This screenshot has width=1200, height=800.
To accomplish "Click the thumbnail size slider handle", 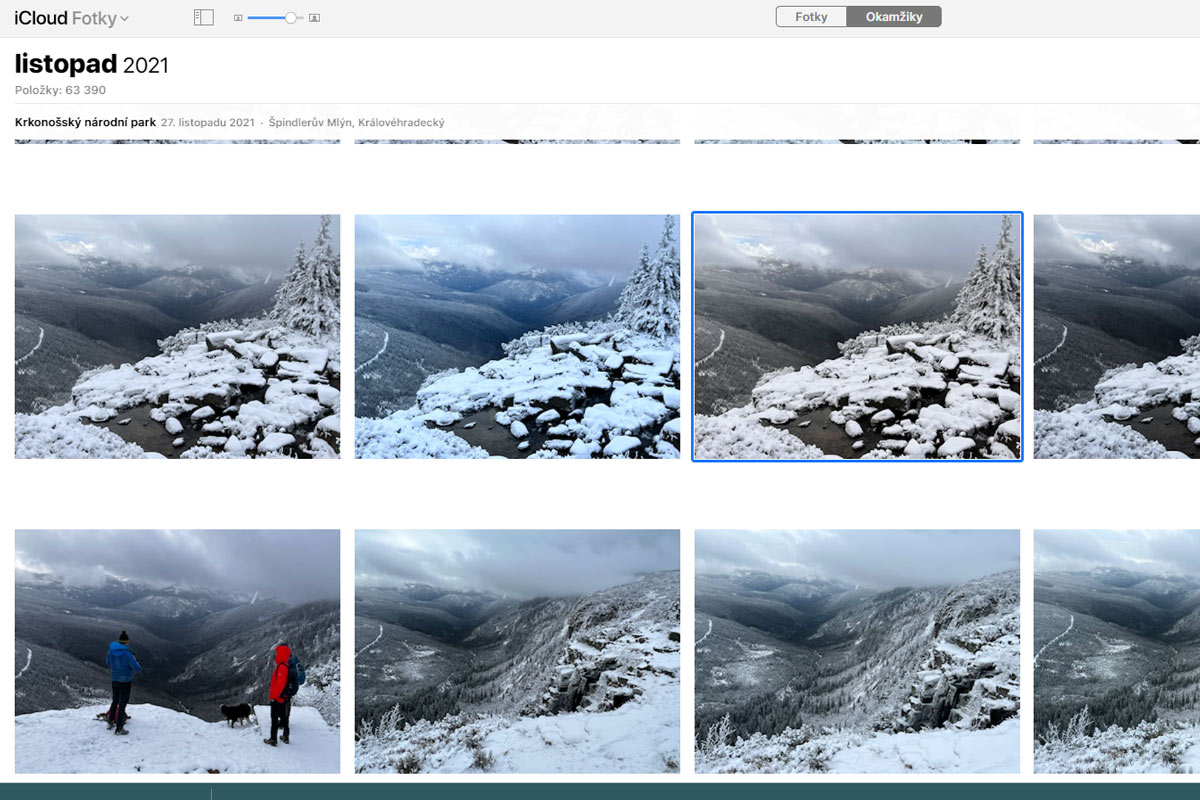I will (x=290, y=17).
